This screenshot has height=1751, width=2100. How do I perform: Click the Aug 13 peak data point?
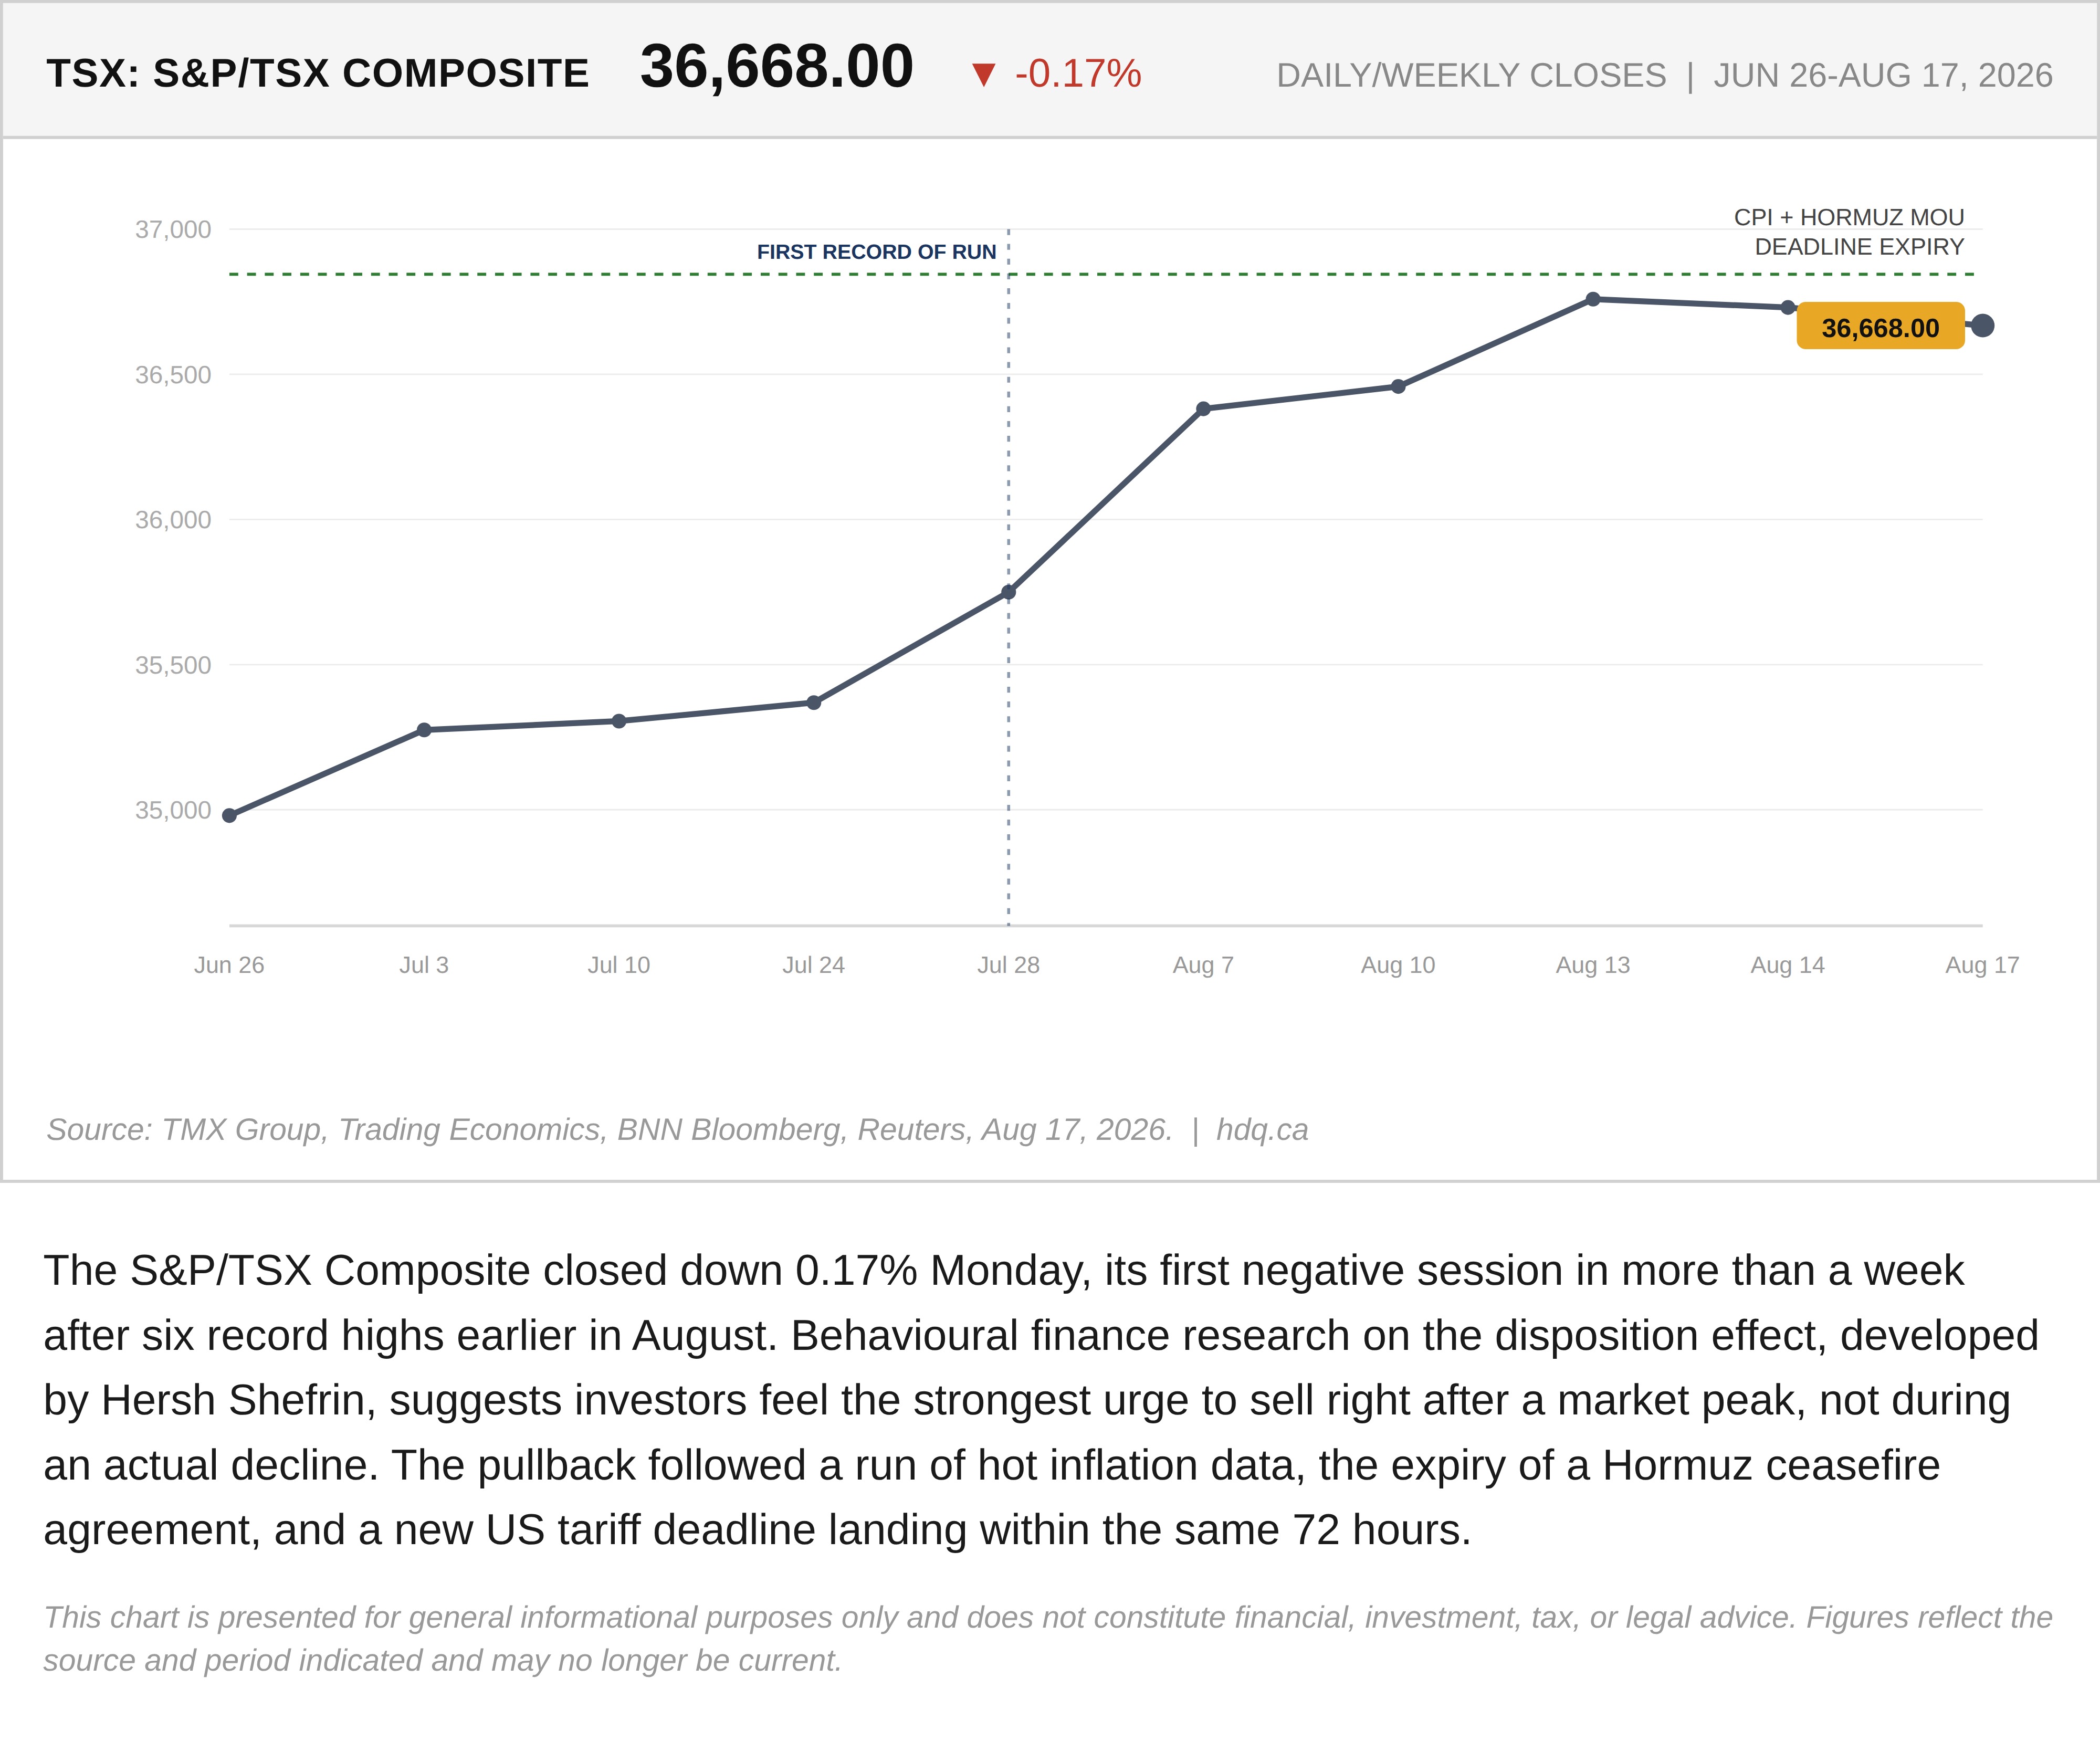pyautogui.click(x=1593, y=299)
